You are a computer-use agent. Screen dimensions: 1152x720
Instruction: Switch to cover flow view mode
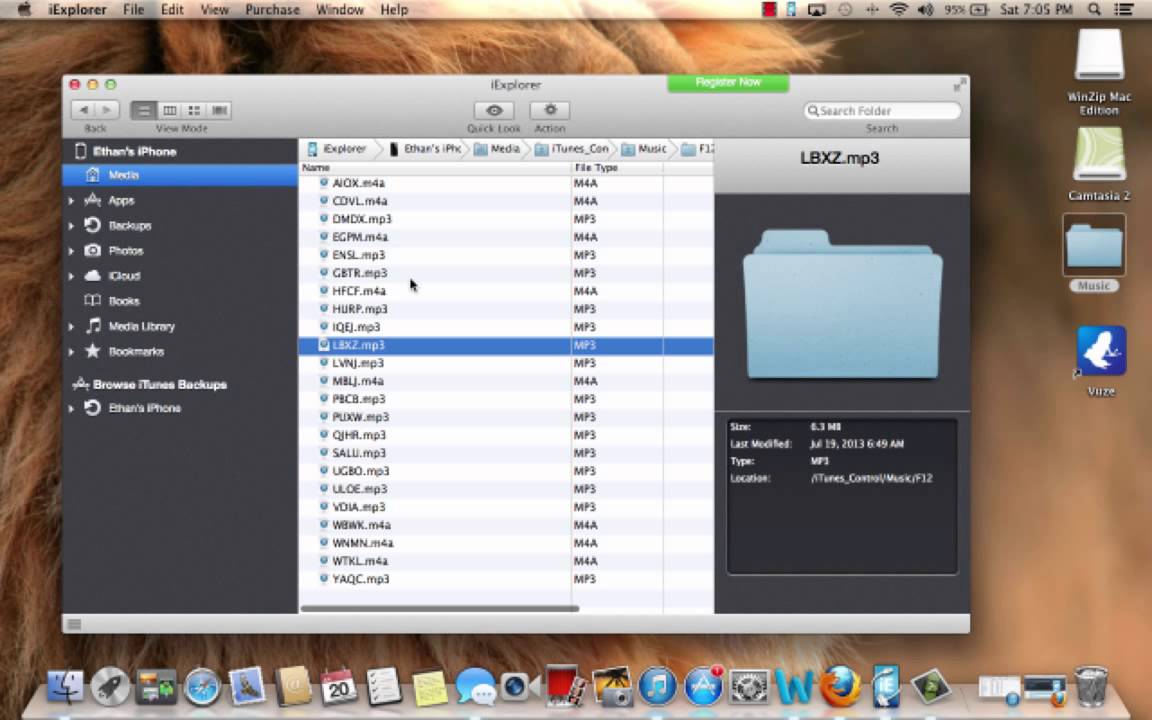[x=219, y=110]
